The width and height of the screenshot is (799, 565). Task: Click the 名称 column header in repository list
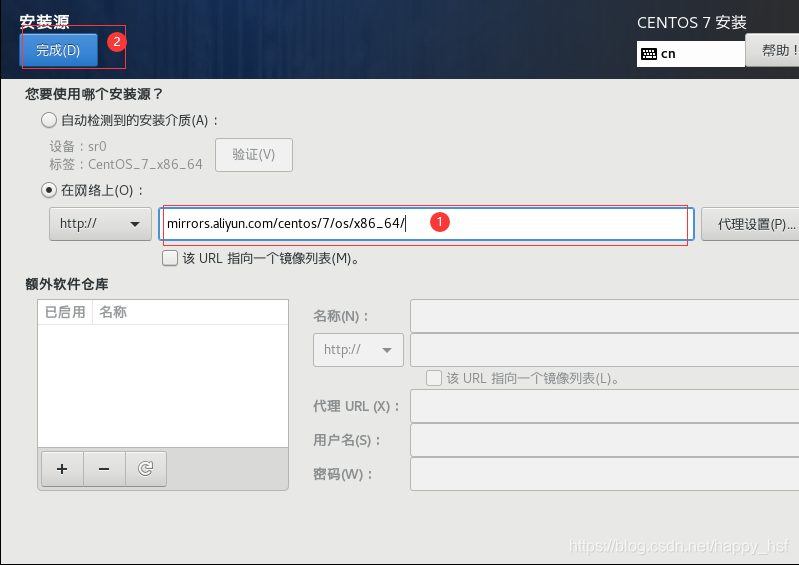point(190,312)
